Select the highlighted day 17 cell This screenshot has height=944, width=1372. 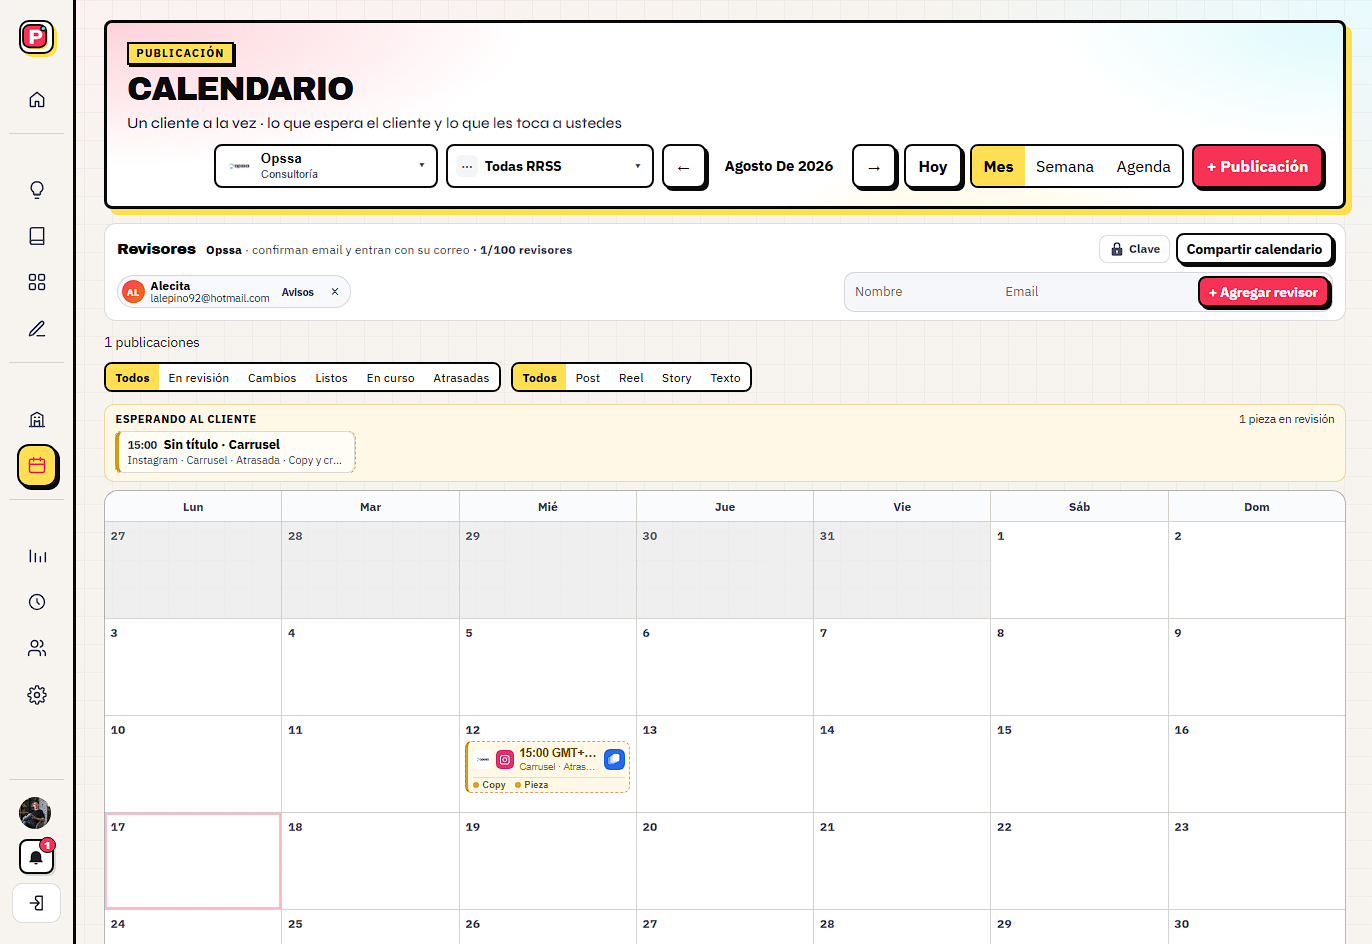pyautogui.click(x=193, y=861)
